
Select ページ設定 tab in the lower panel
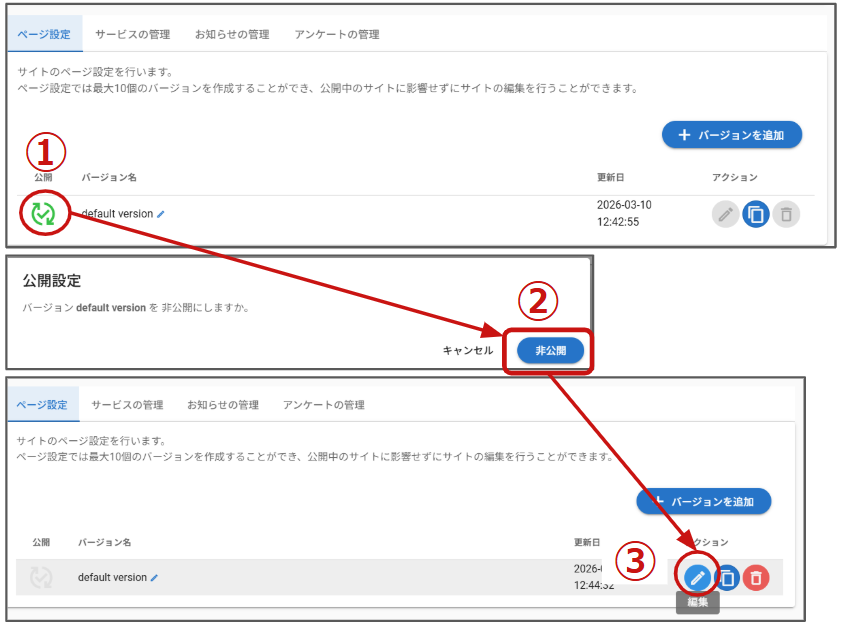pos(42,405)
